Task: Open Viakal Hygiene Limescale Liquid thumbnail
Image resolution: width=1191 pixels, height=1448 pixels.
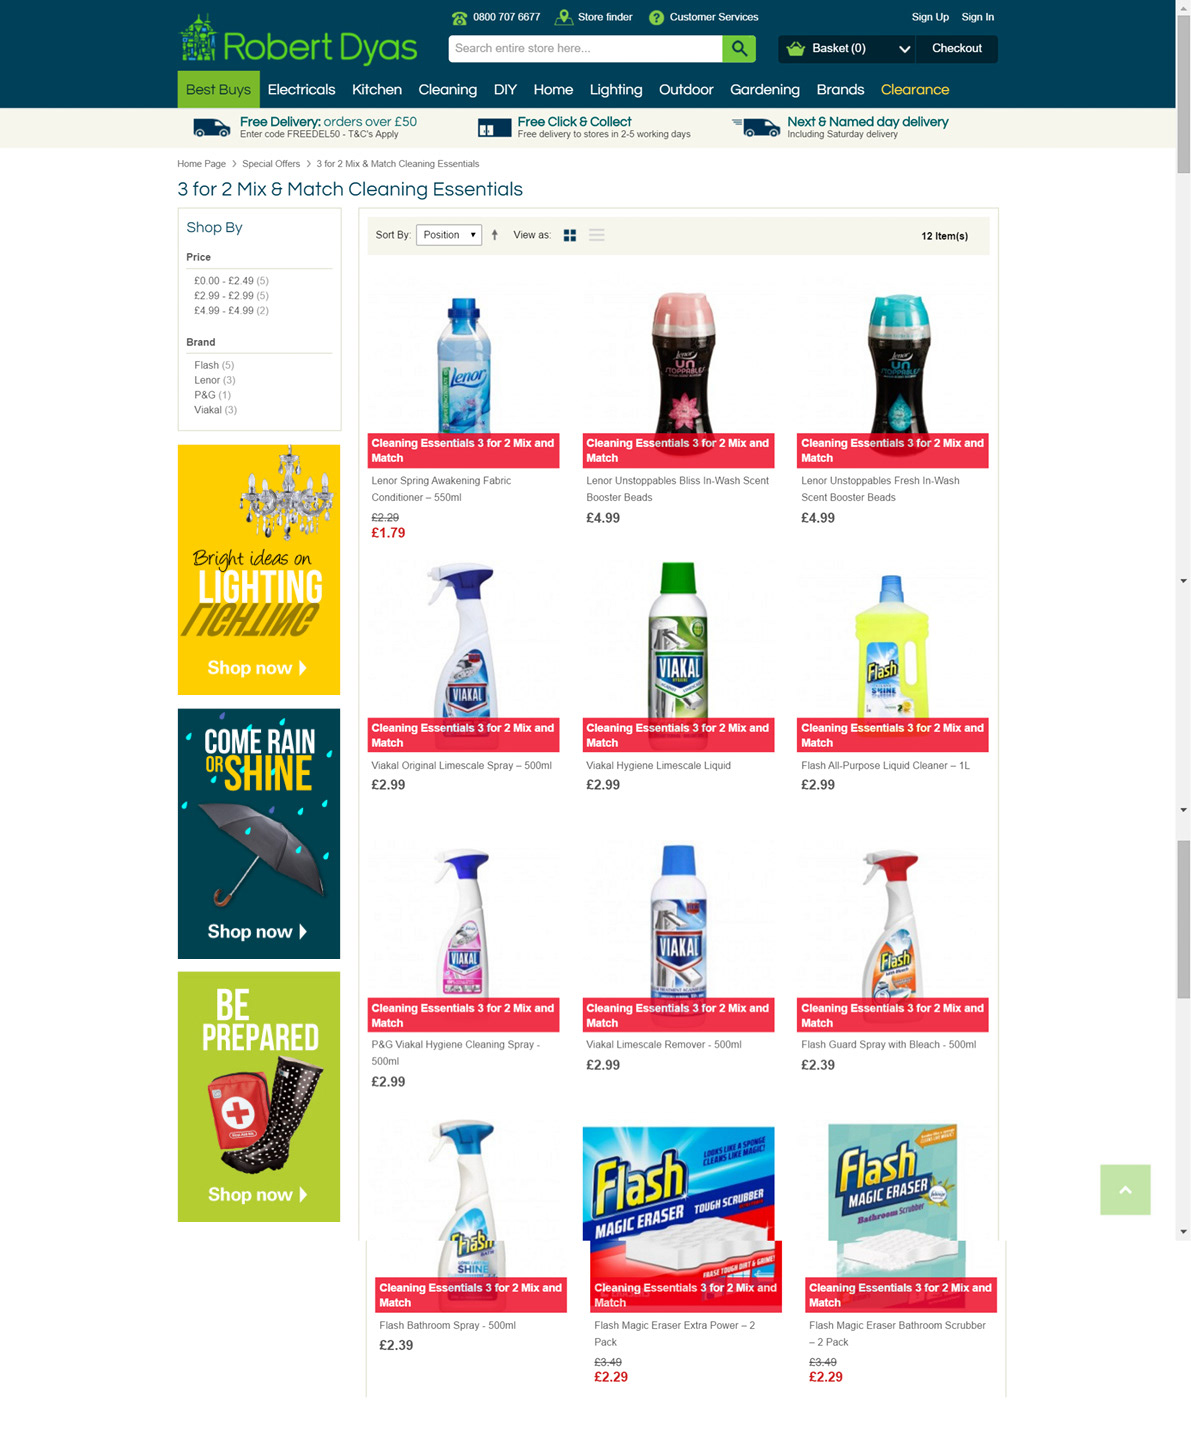Action: point(678,640)
